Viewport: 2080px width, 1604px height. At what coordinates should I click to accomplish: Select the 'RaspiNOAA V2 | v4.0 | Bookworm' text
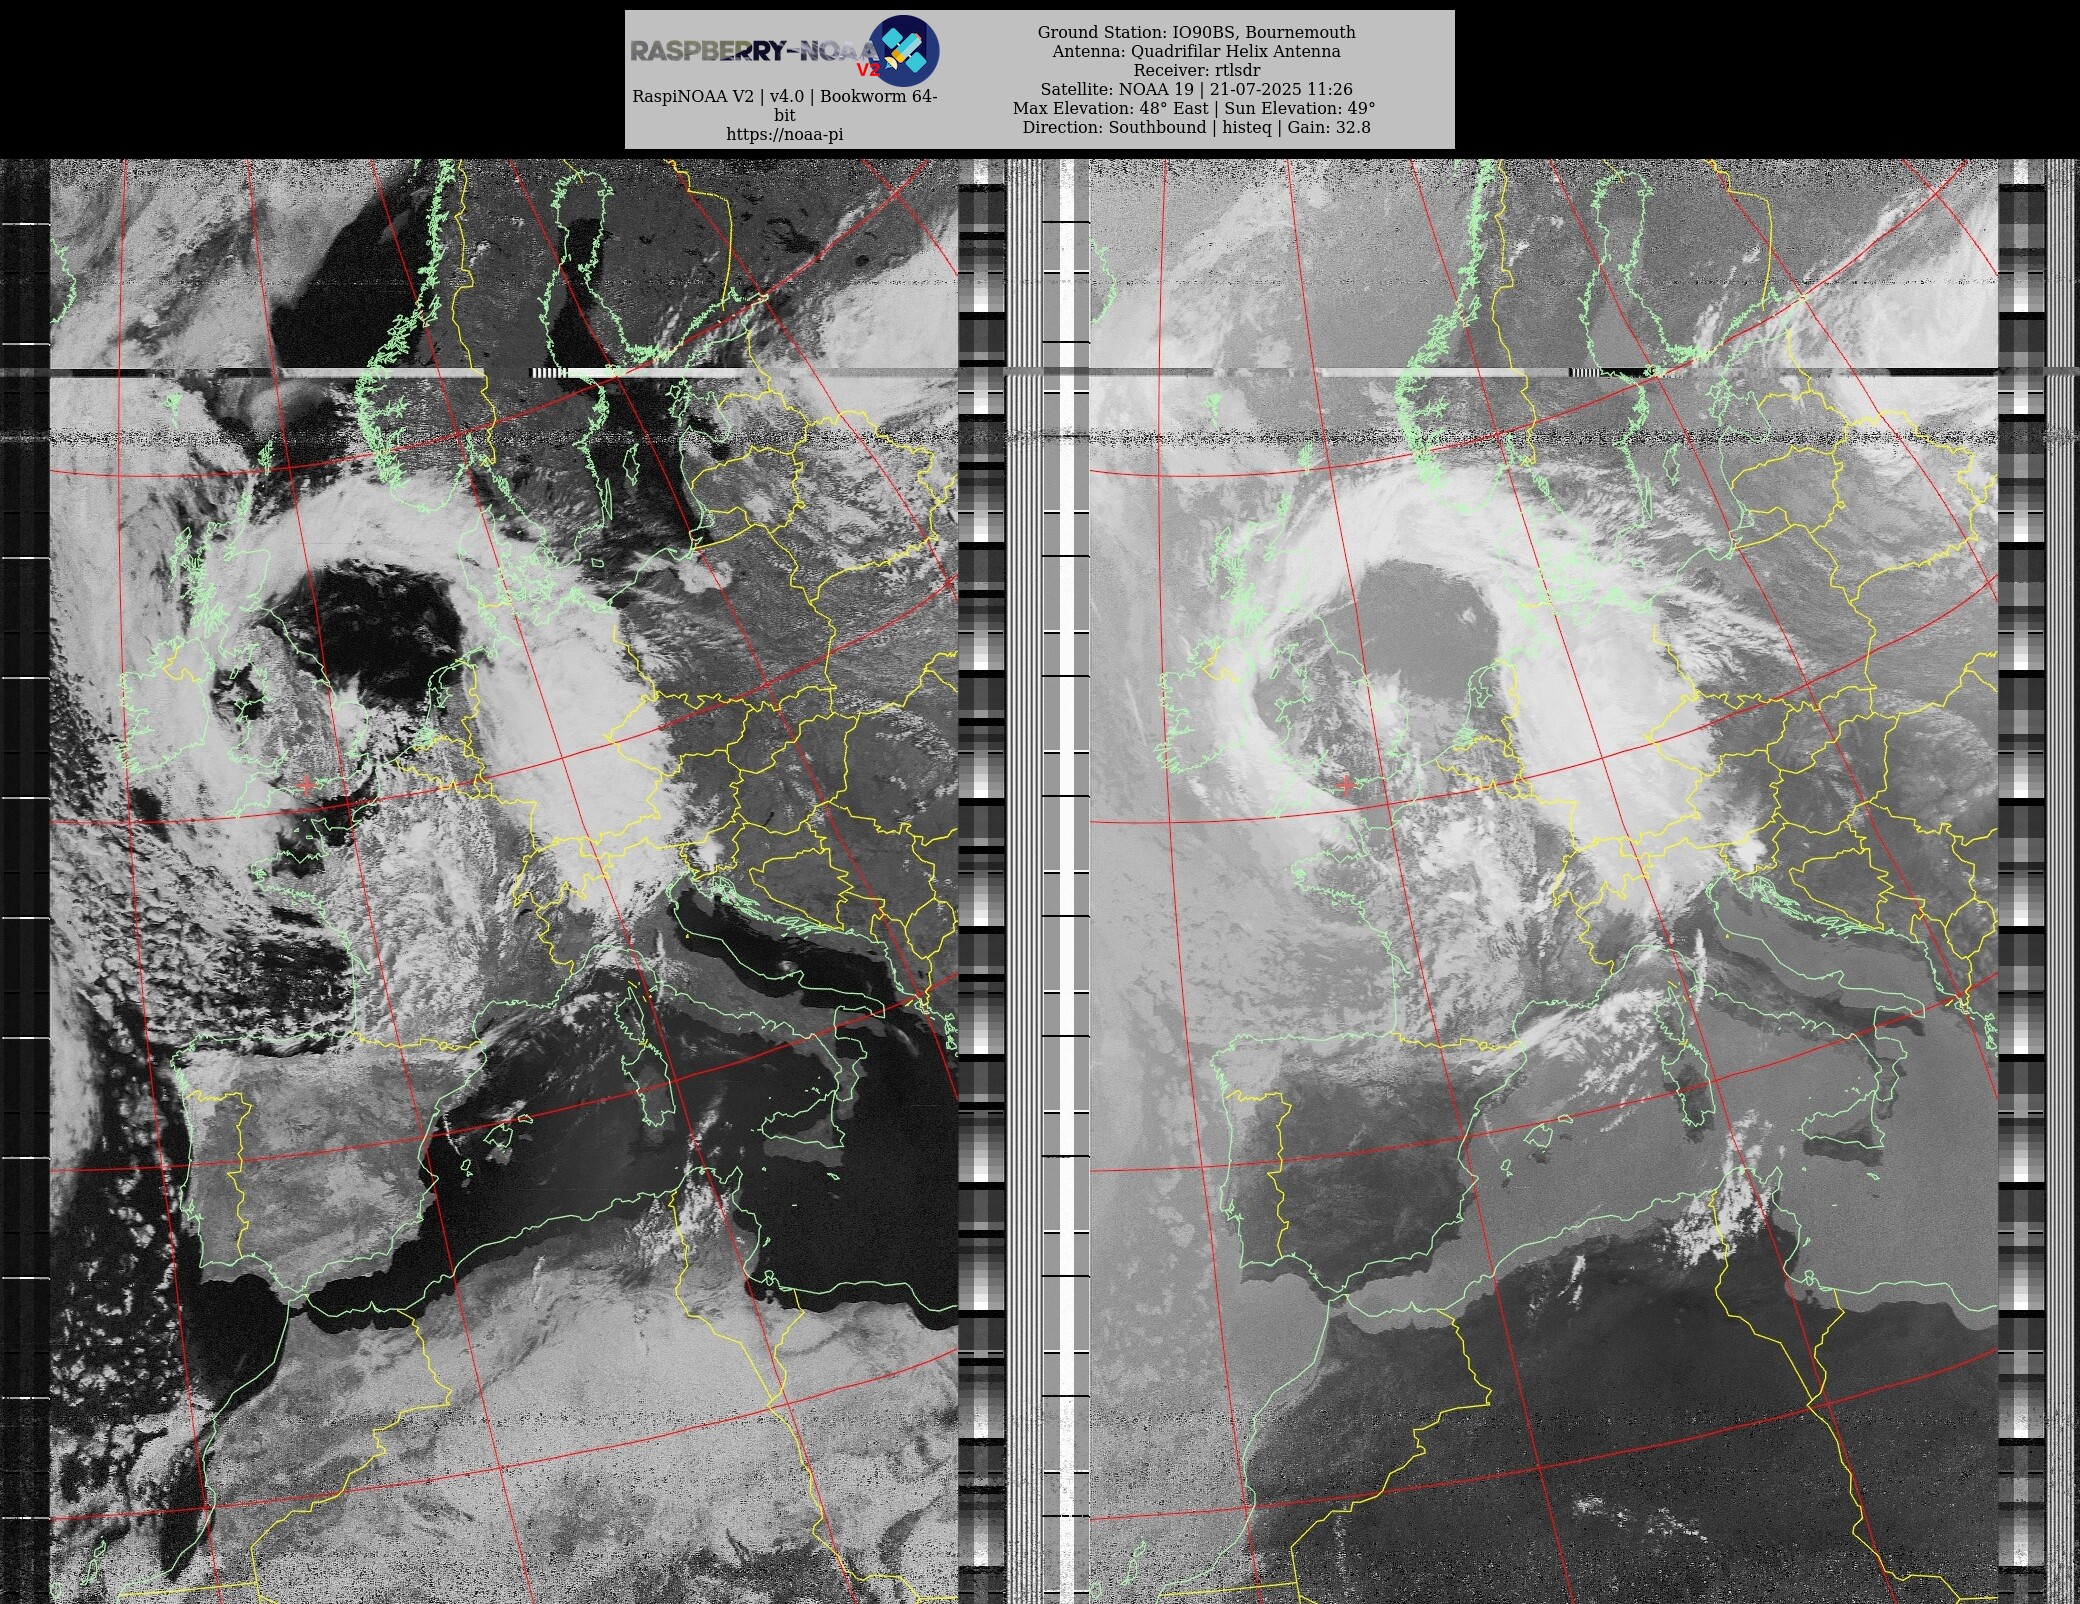[x=785, y=105]
